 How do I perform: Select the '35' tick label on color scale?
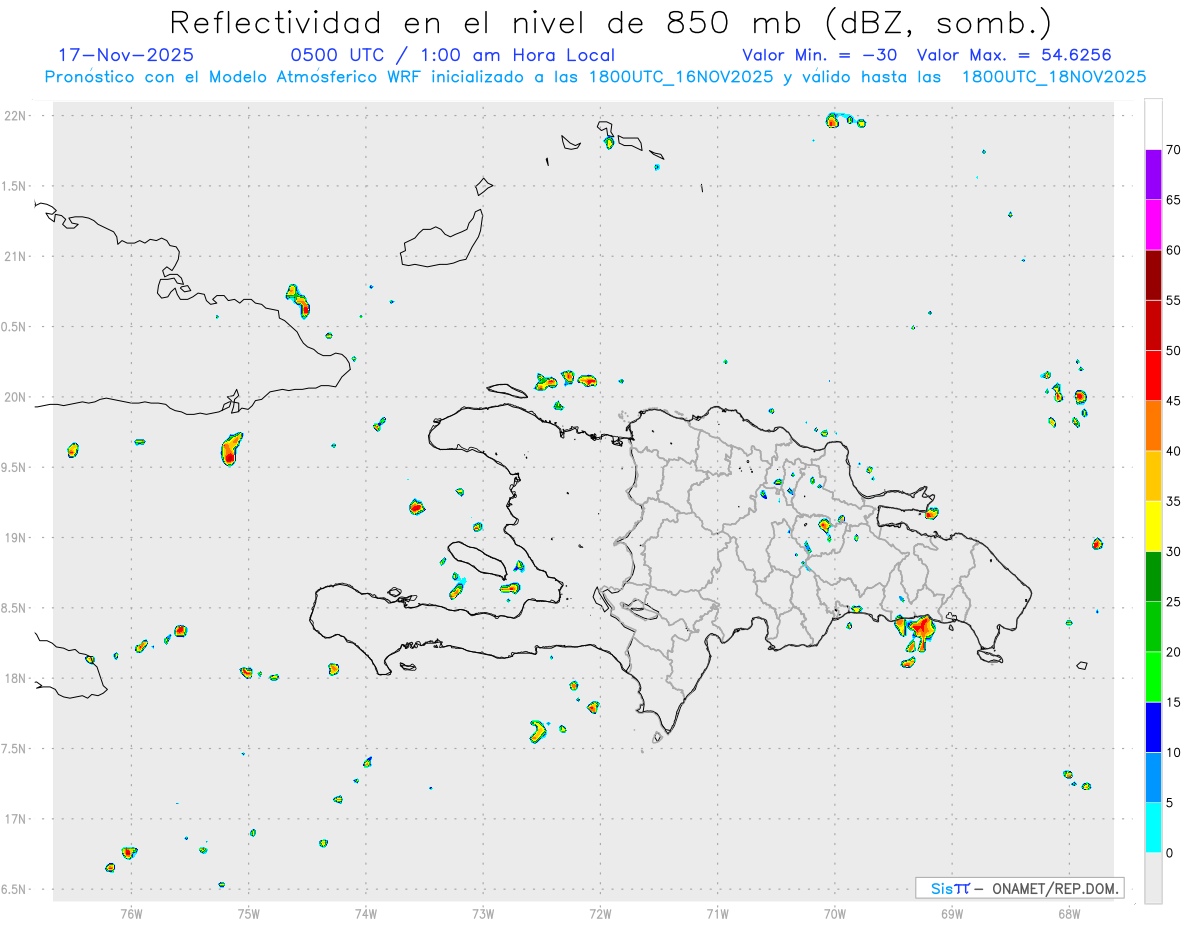(x=1174, y=501)
